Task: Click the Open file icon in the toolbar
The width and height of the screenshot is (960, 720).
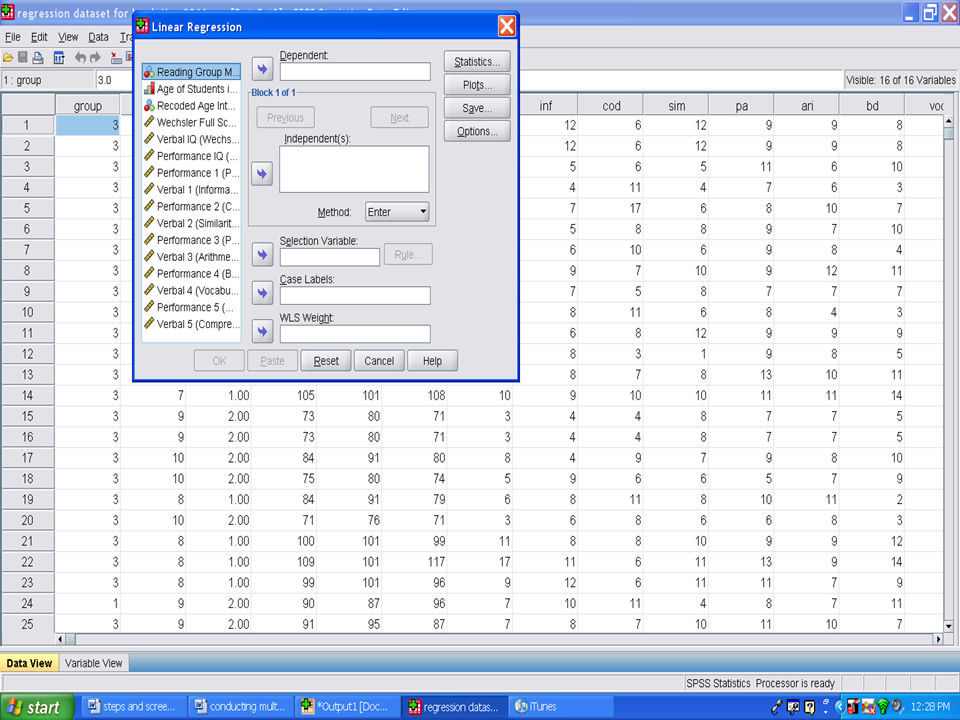Action: pos(8,58)
